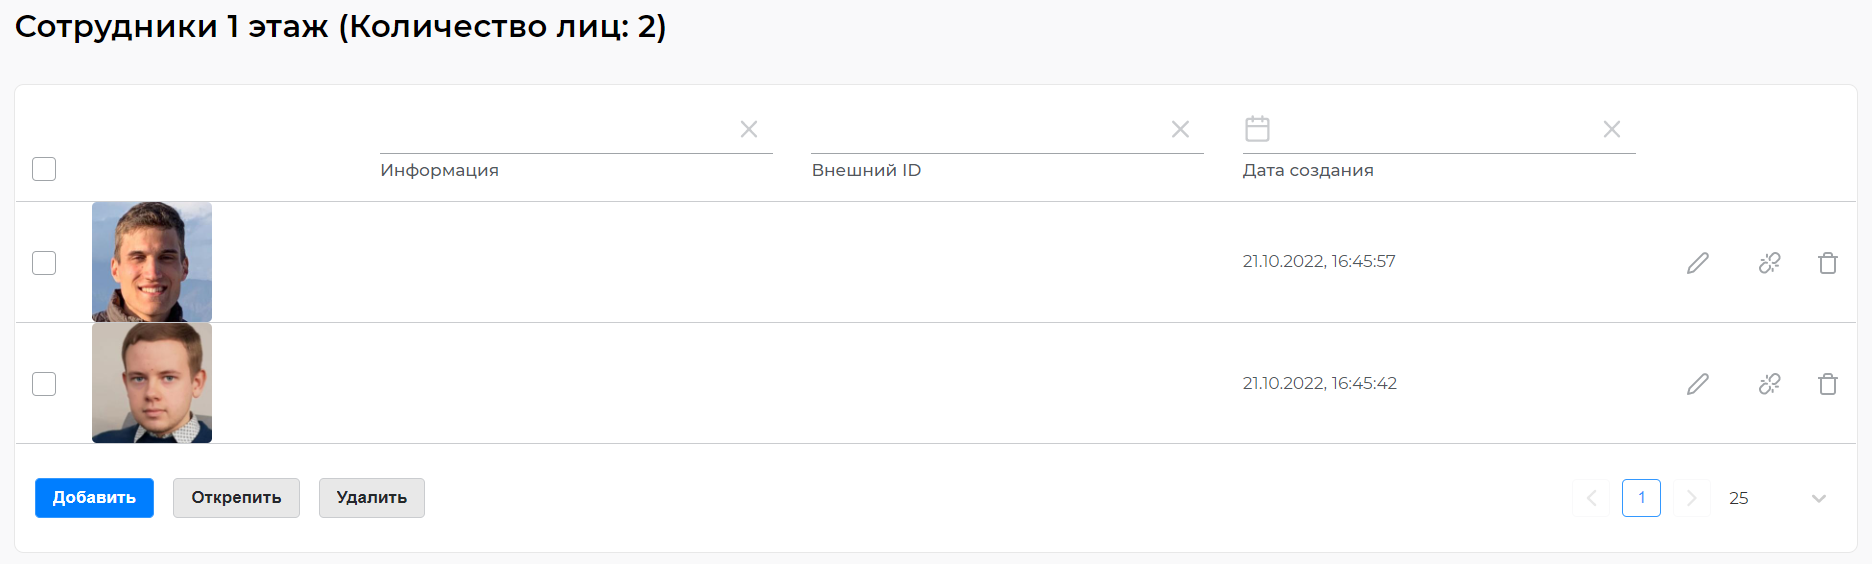Viewport: 1872px width, 564px height.
Task: Click the unlink icon in first face row
Action: (1769, 263)
